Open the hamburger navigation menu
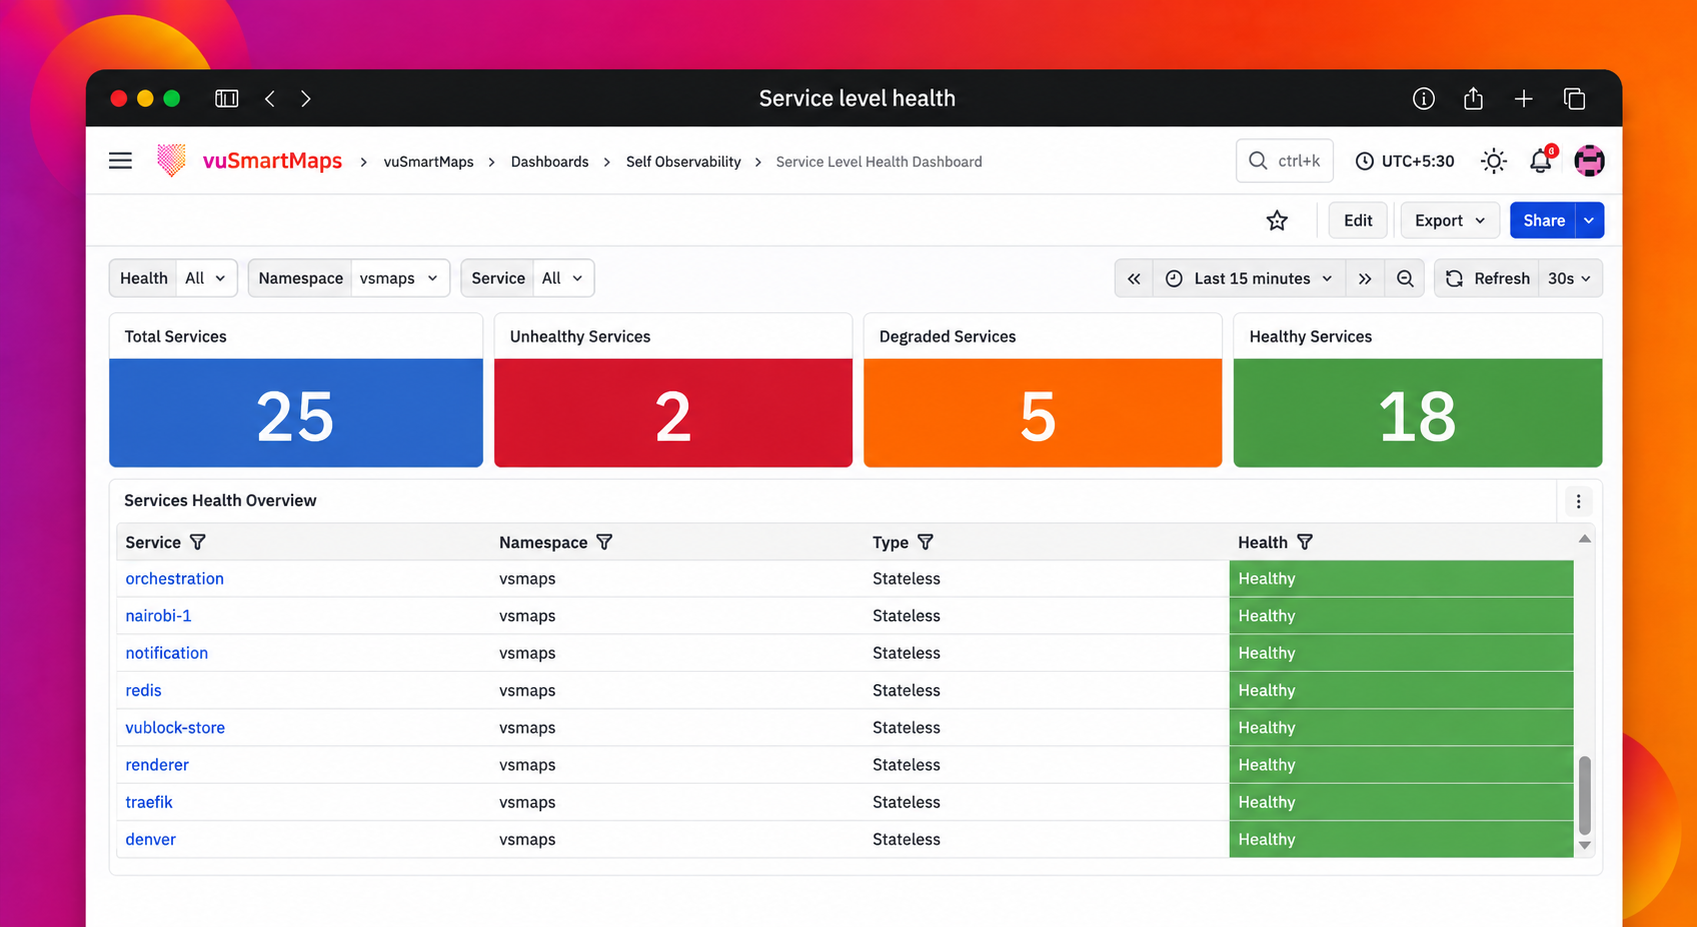 coord(120,161)
